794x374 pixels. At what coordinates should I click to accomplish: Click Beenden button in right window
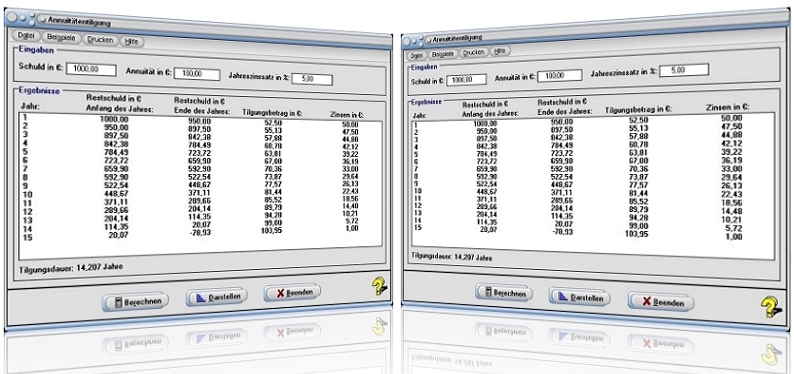click(661, 302)
